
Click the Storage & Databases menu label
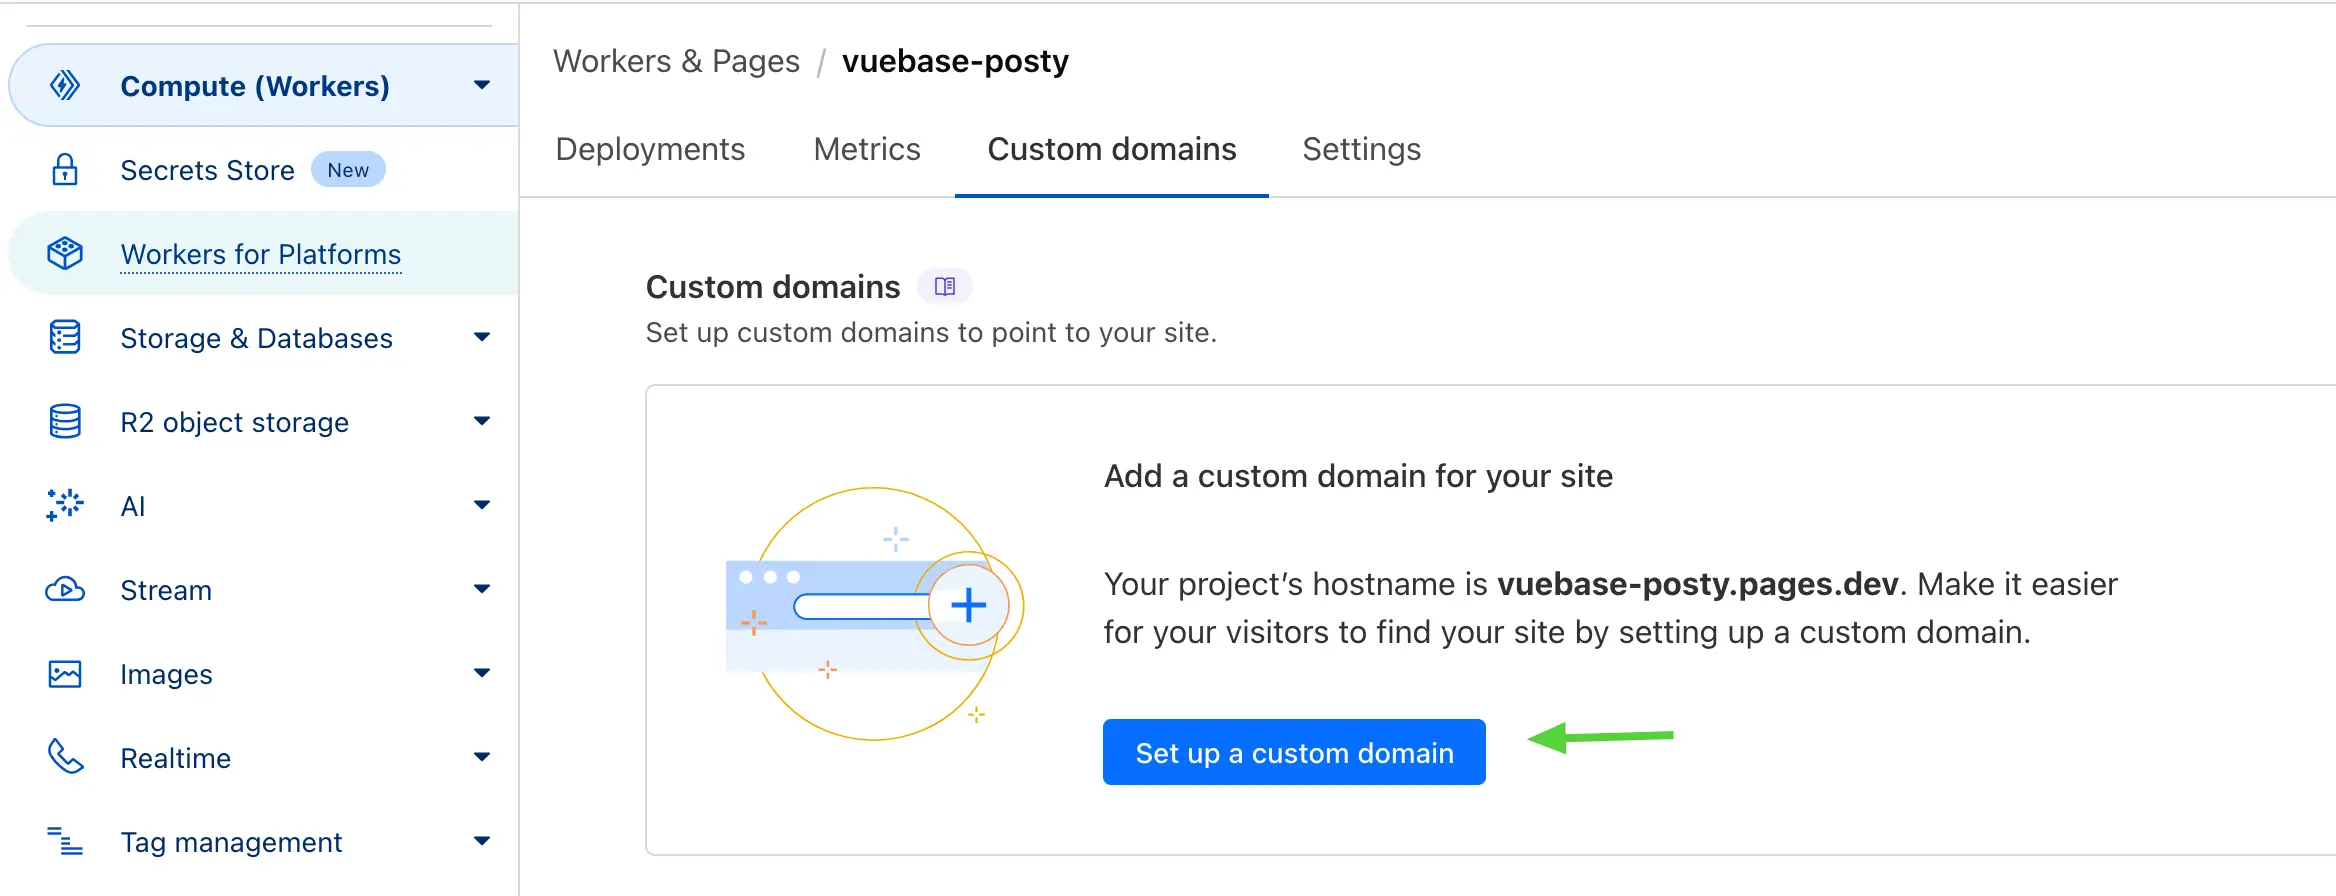(256, 338)
